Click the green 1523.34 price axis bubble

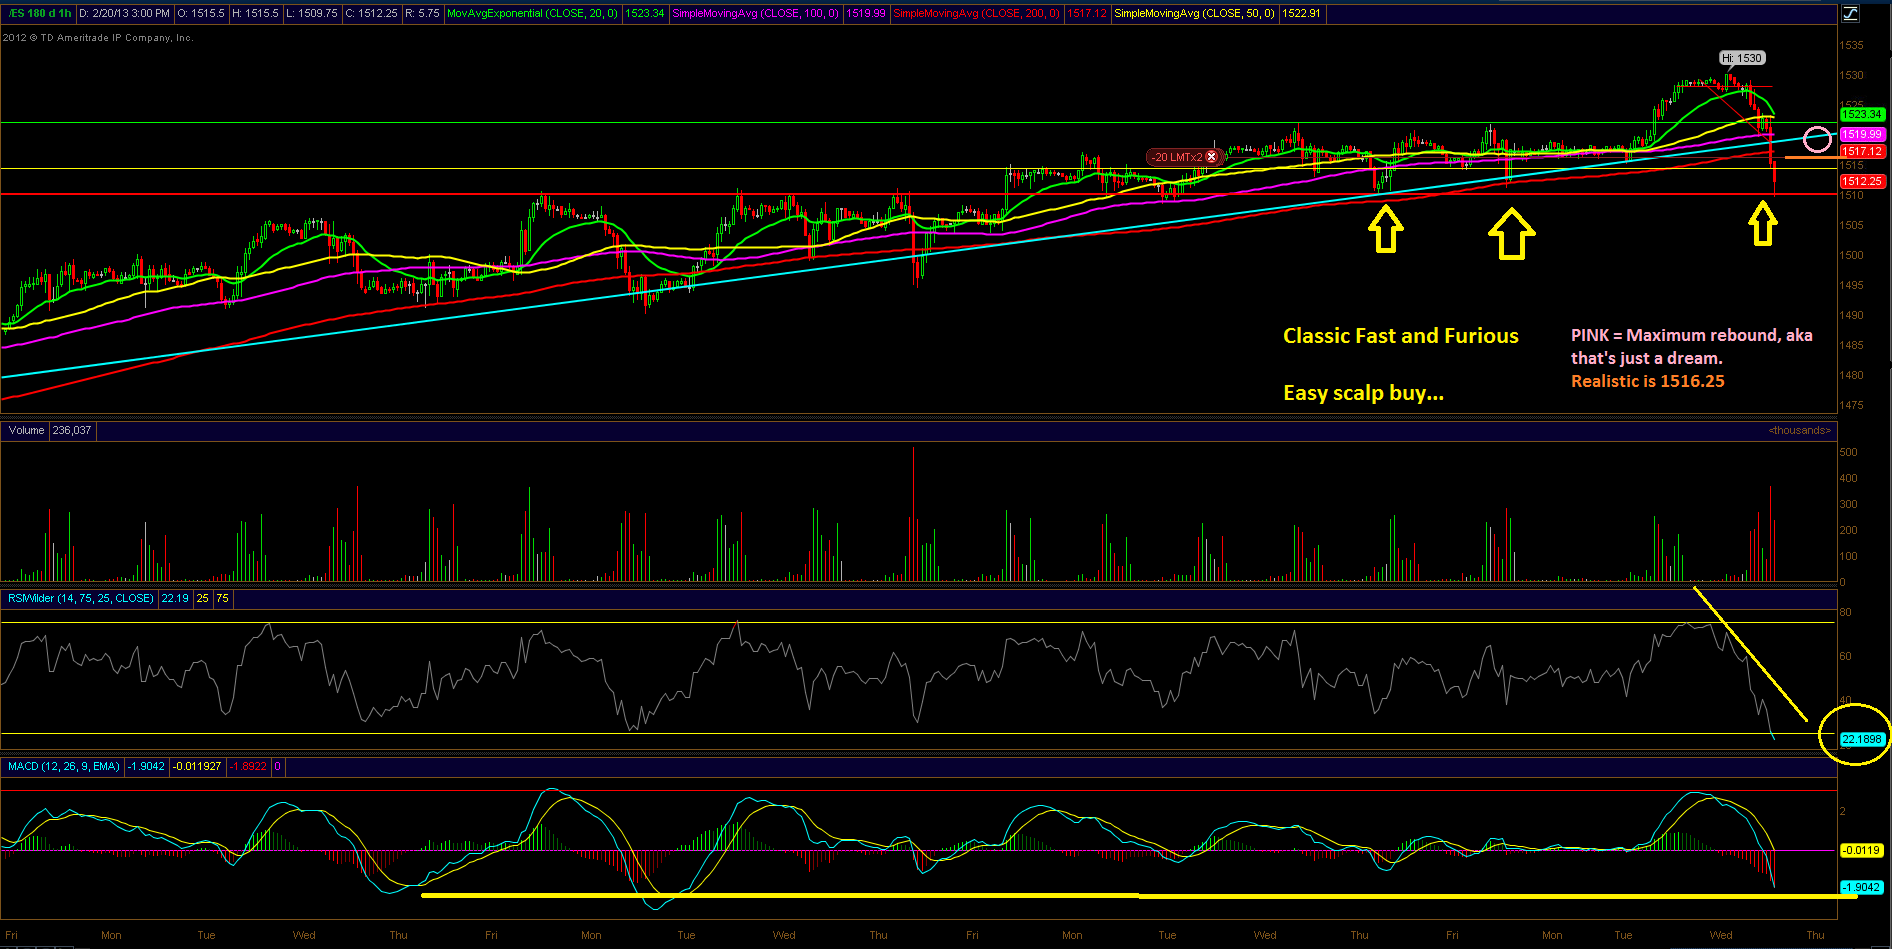point(1862,114)
